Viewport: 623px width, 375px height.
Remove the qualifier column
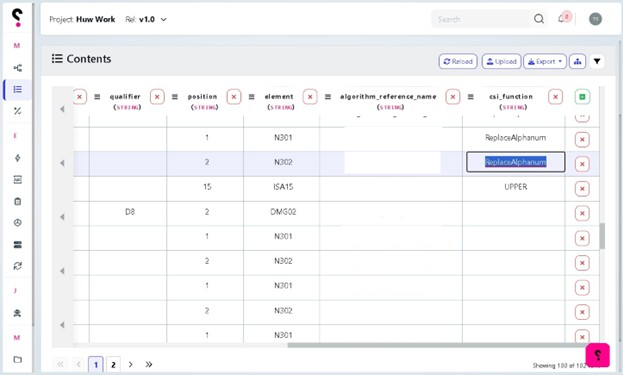(157, 97)
